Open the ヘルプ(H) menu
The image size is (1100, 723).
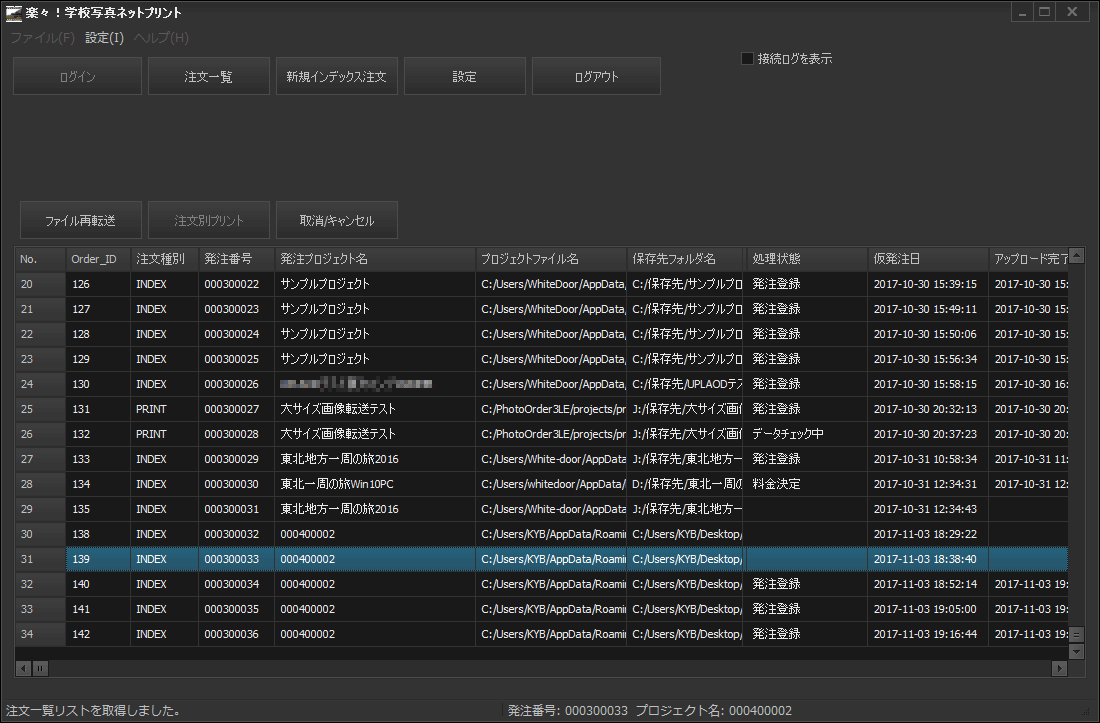click(161, 38)
